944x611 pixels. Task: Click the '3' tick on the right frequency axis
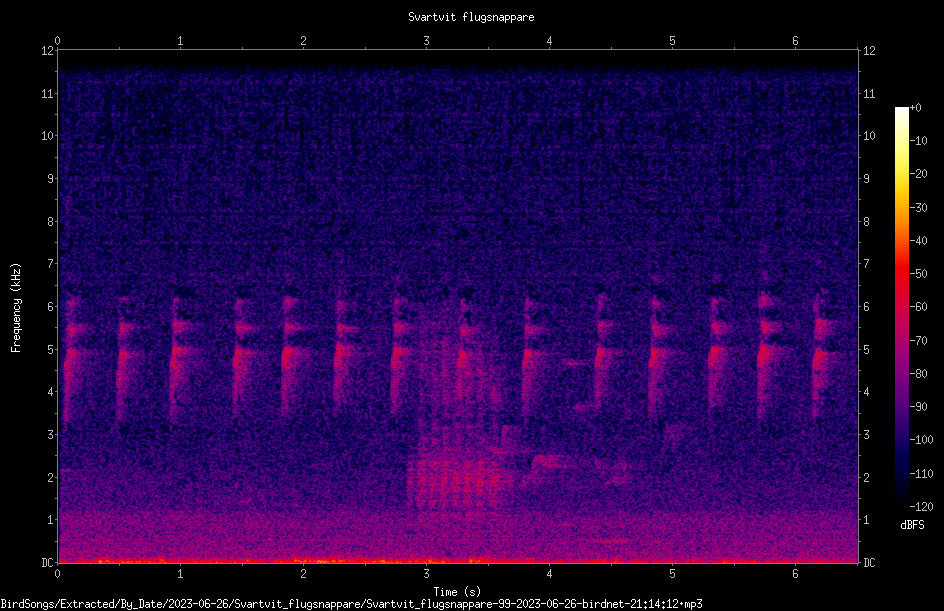click(x=866, y=435)
